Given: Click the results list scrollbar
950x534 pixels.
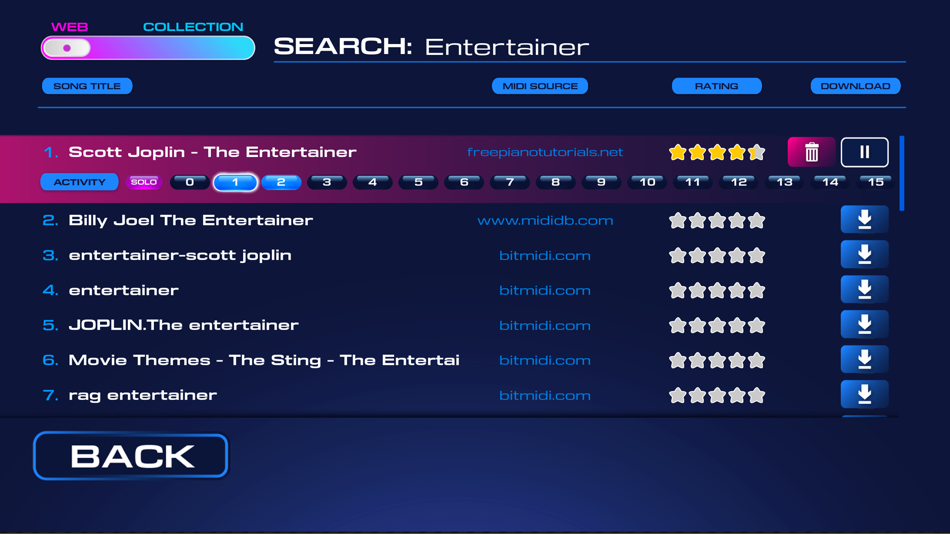Looking at the screenshot, I should coord(902,173).
